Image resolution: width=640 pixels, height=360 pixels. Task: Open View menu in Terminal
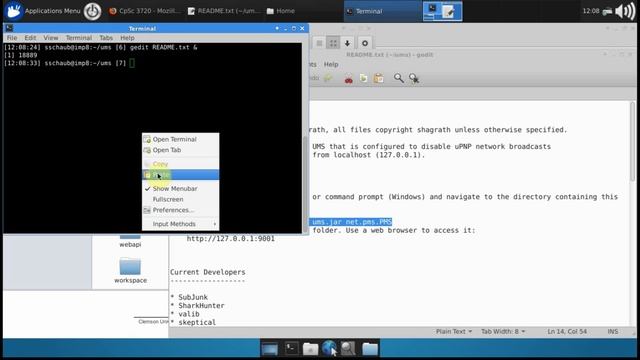(x=51, y=38)
